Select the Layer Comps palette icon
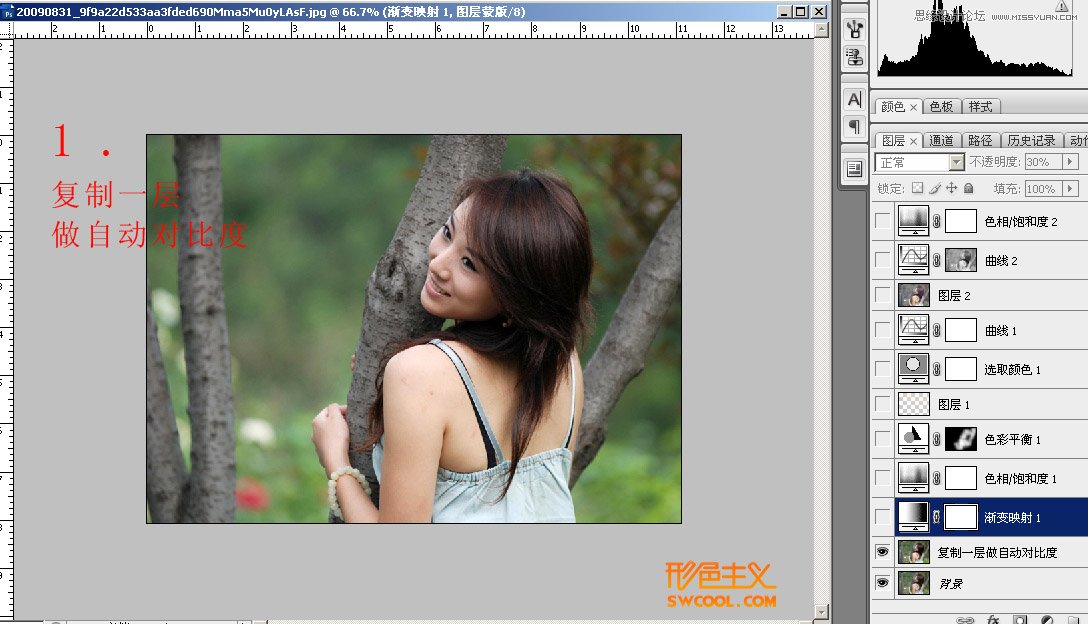This screenshot has width=1088, height=624. point(852,168)
